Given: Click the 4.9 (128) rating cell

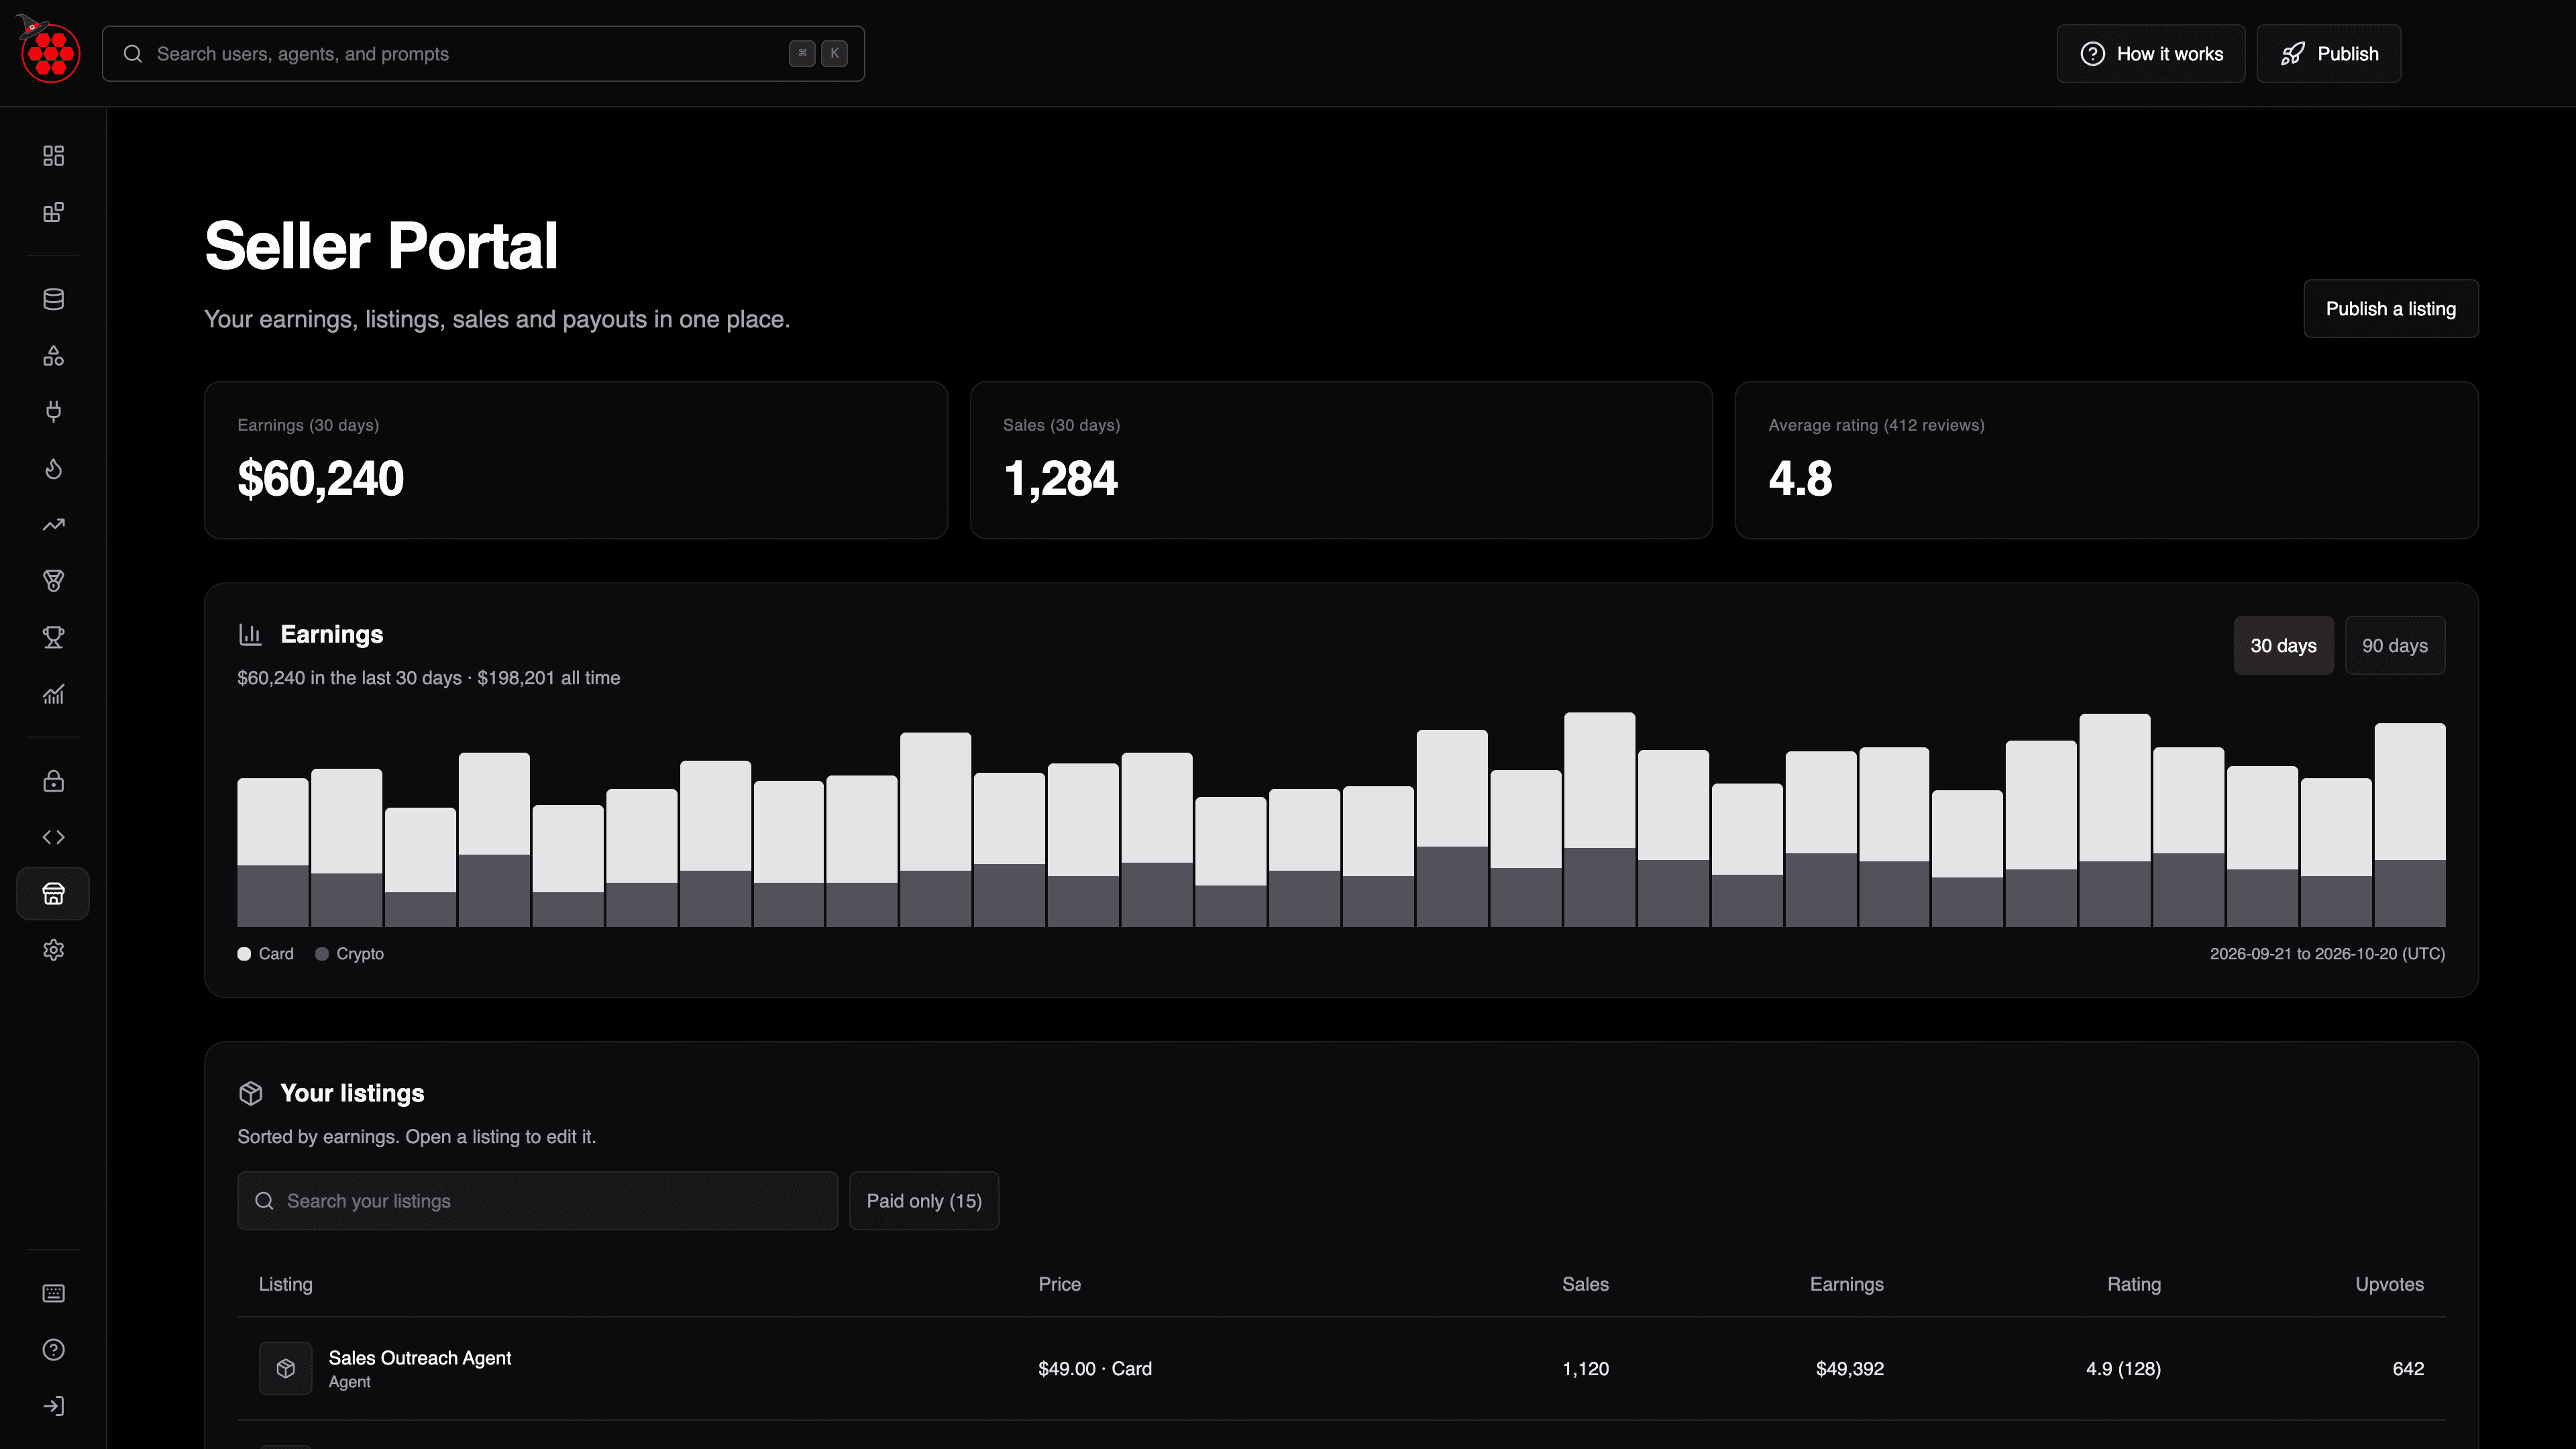Looking at the screenshot, I should (2123, 1369).
